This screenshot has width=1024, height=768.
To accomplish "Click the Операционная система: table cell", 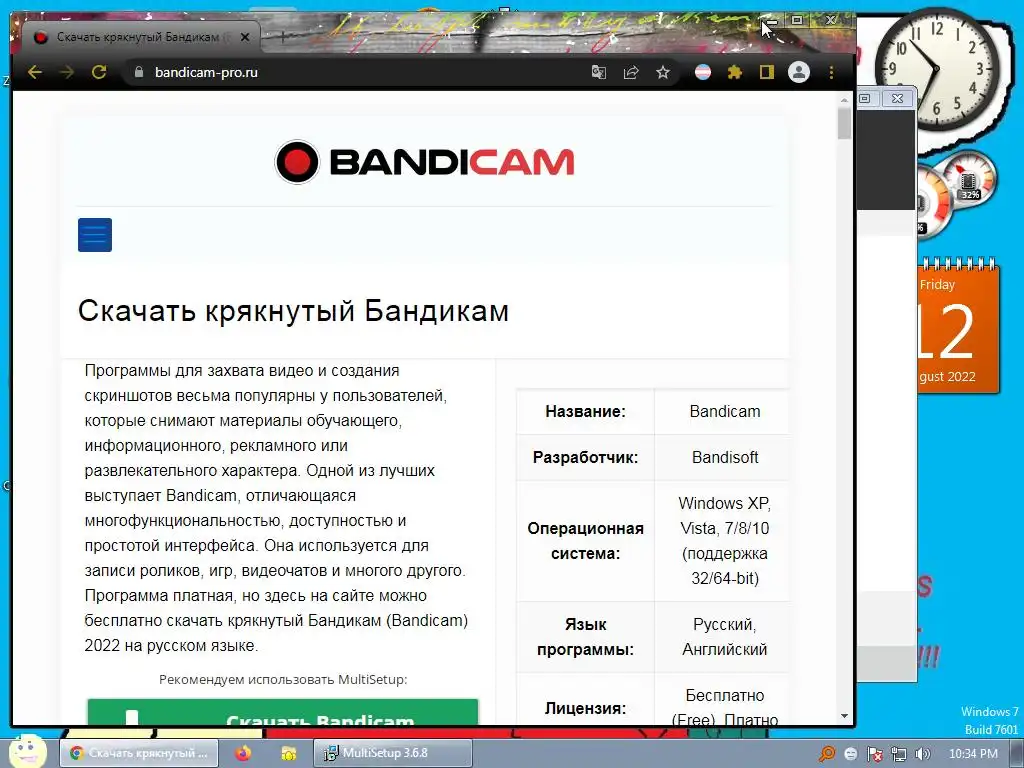I will [x=585, y=541].
